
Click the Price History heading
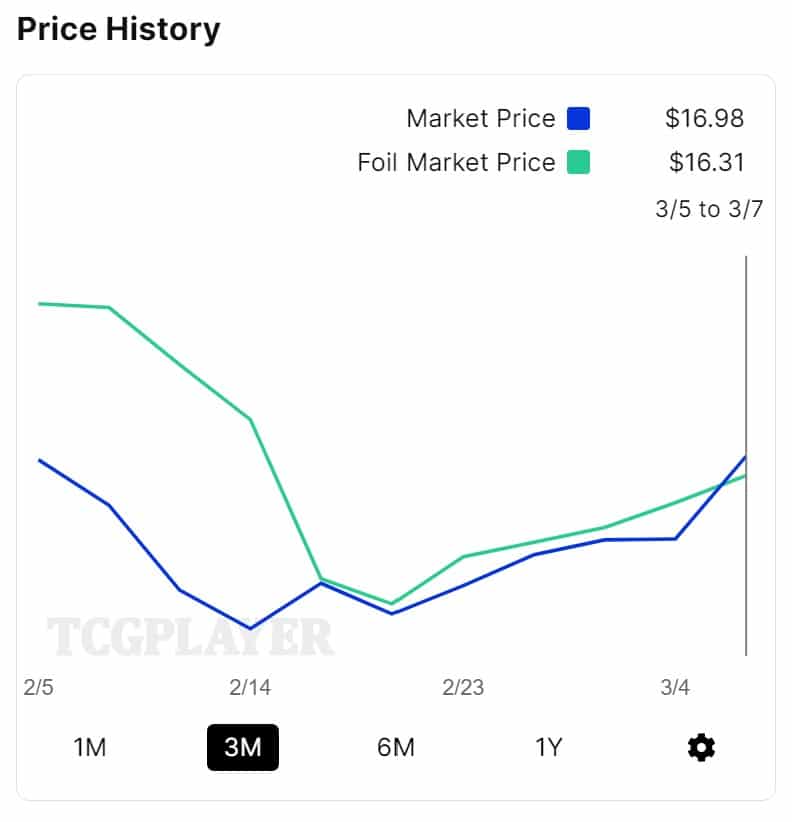tap(118, 30)
